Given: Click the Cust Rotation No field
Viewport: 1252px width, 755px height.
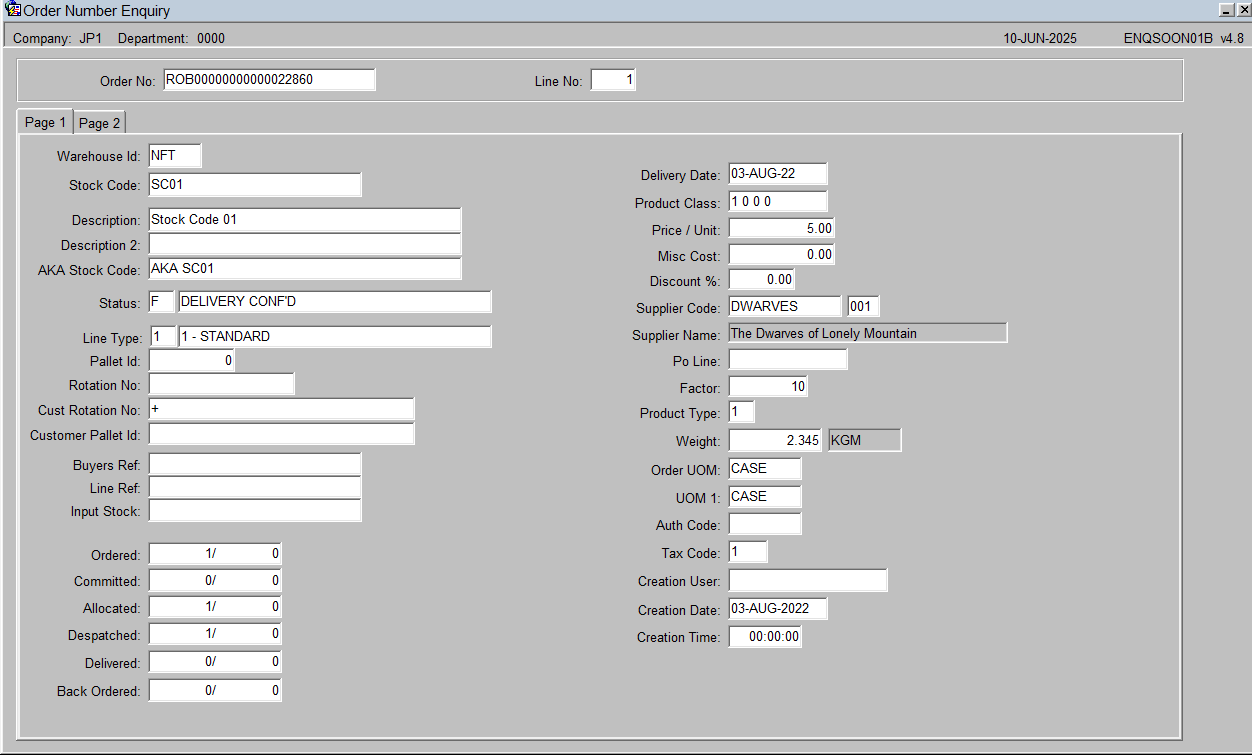Looking at the screenshot, I should click(x=282, y=409).
